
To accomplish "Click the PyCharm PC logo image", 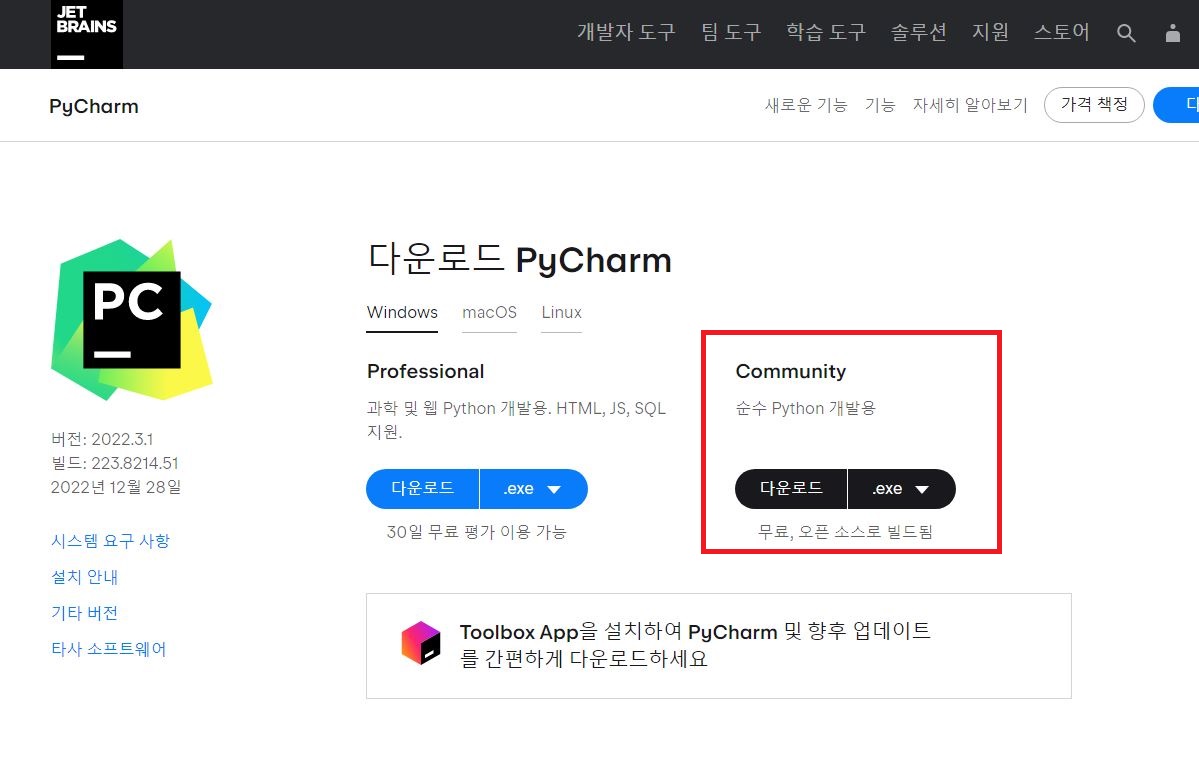I will click(x=132, y=320).
